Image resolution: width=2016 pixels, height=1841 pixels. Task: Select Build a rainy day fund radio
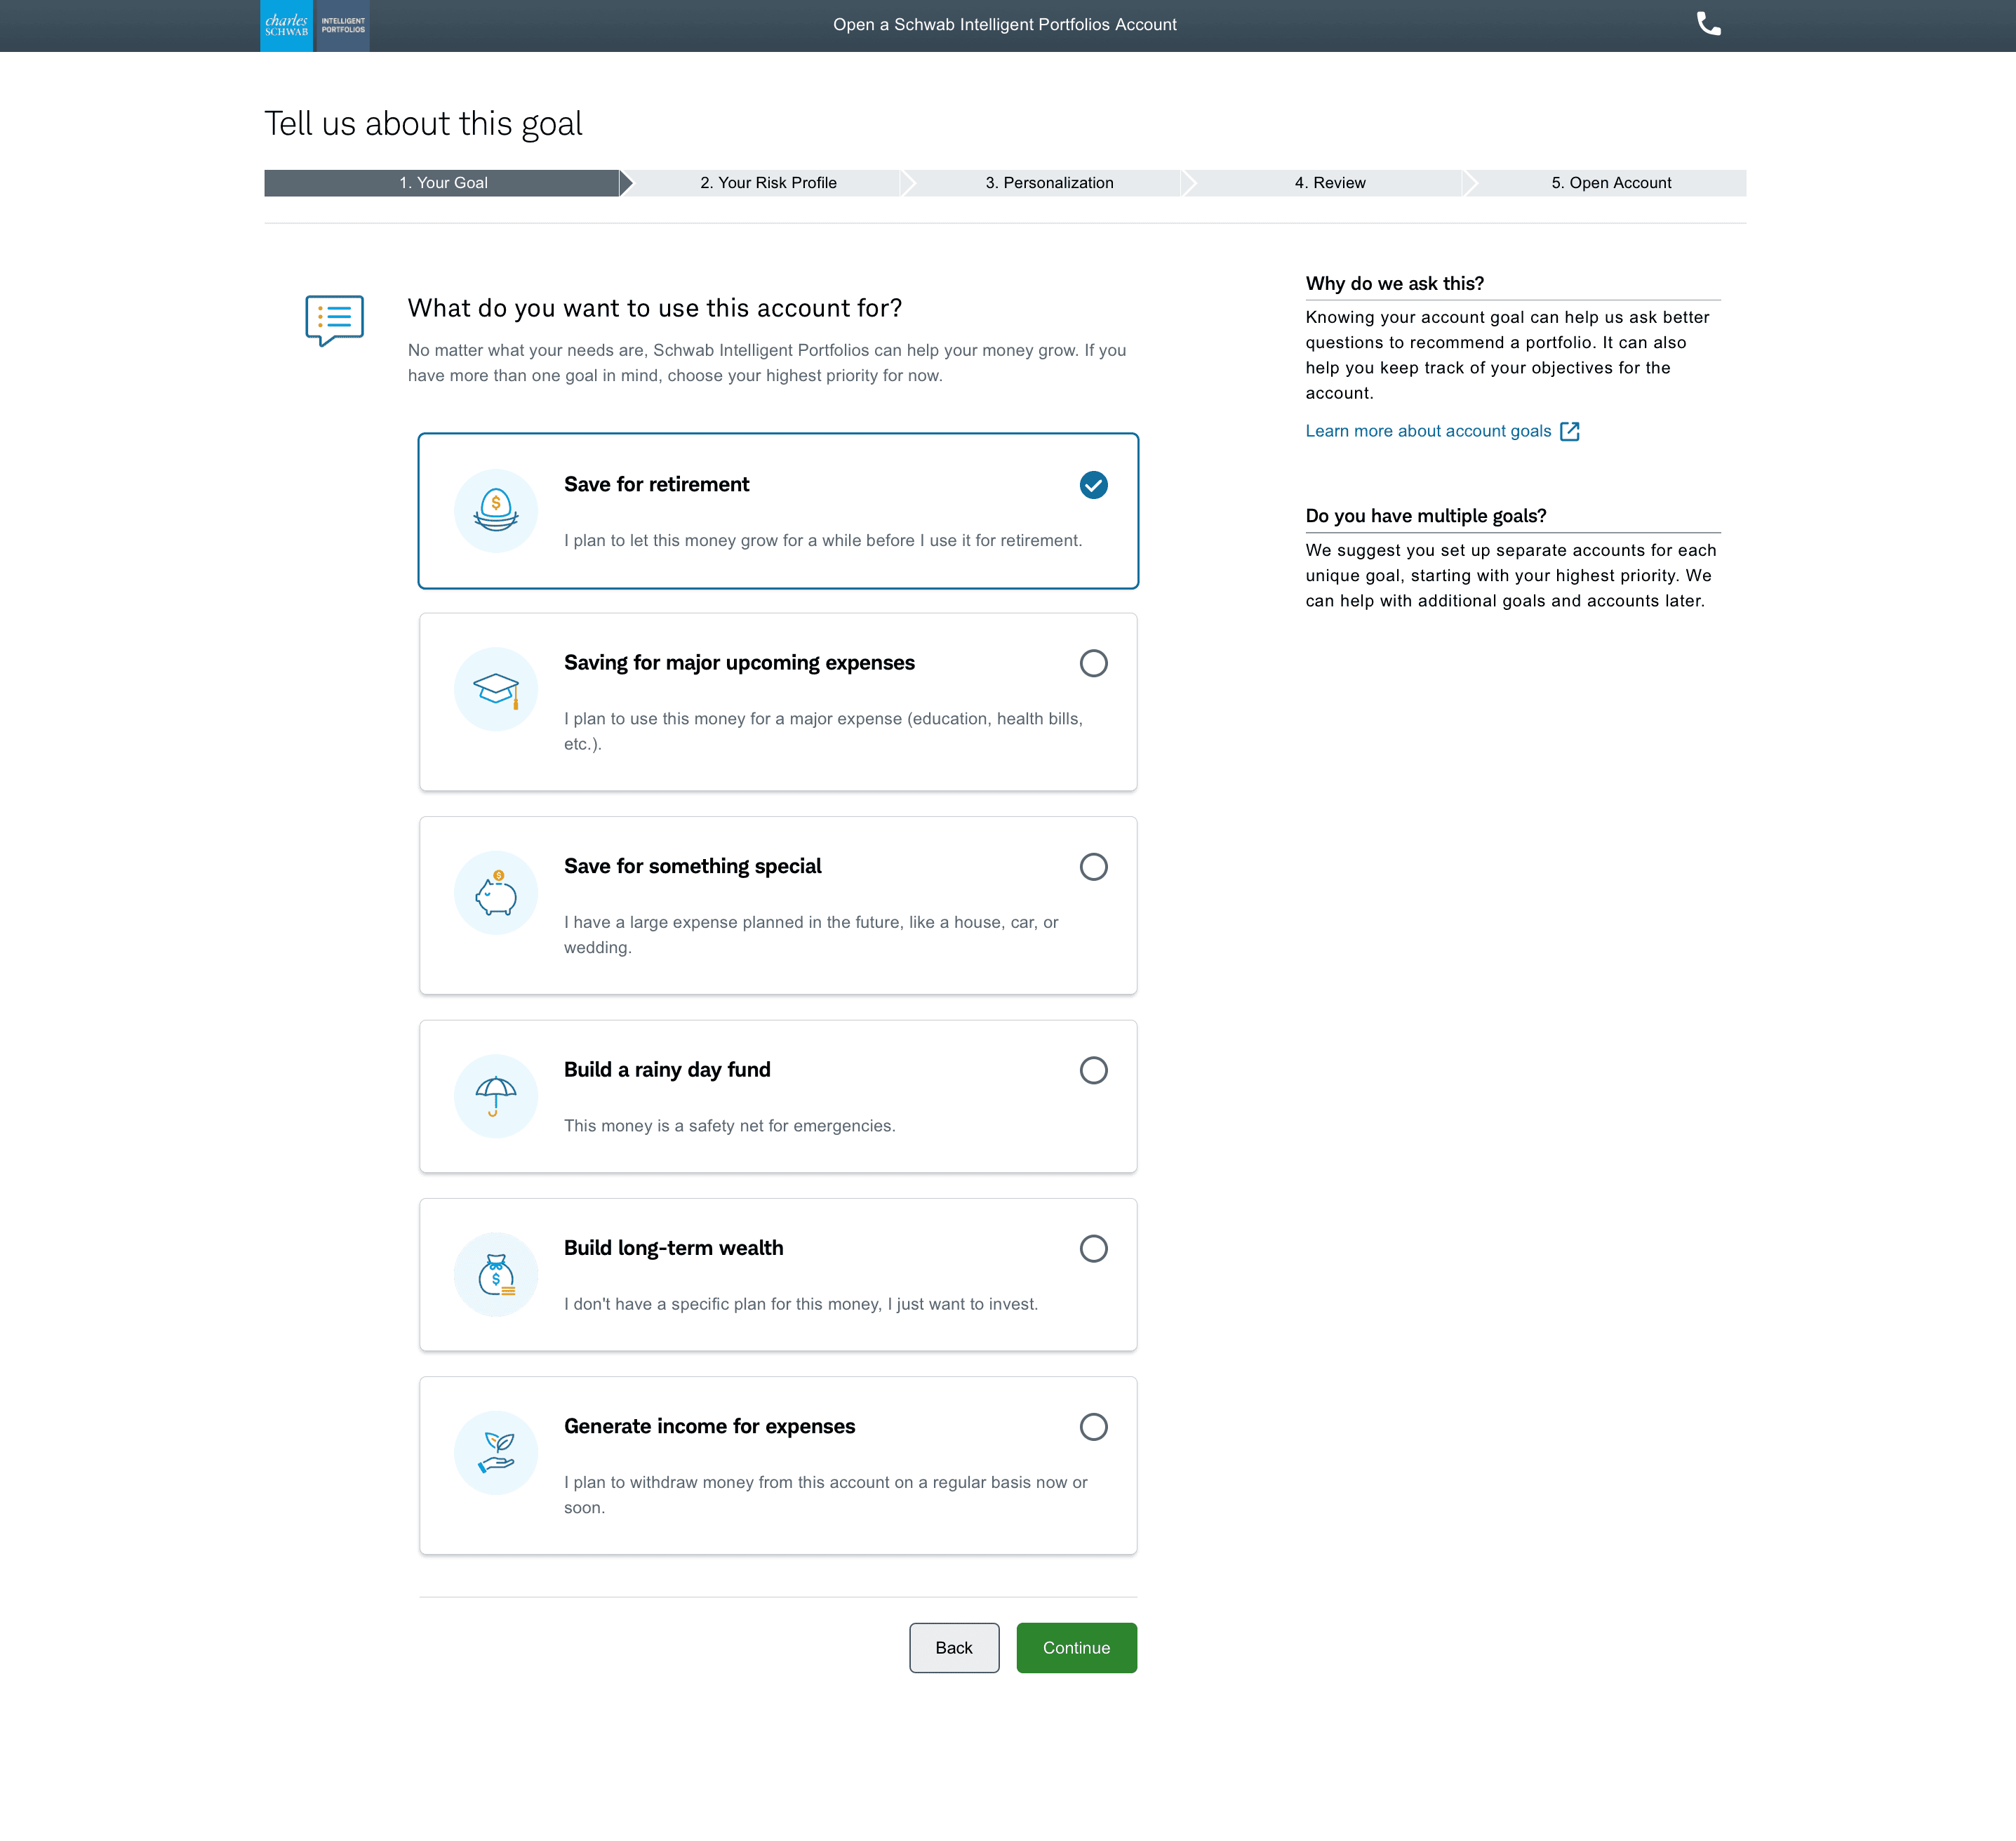pos(1093,1070)
